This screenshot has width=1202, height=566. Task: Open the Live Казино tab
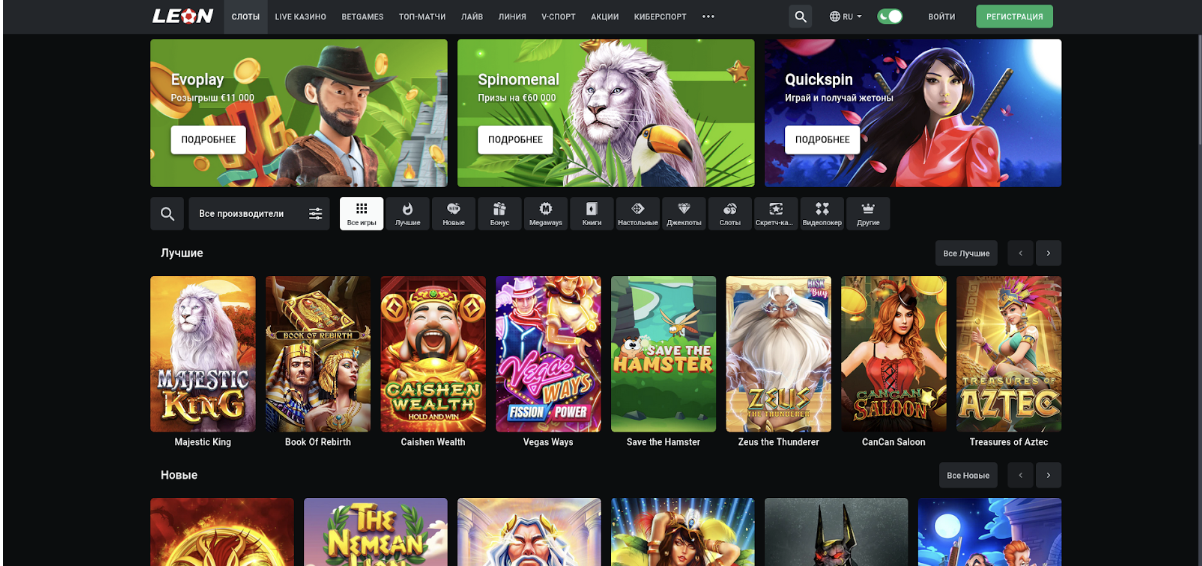[x=300, y=17]
